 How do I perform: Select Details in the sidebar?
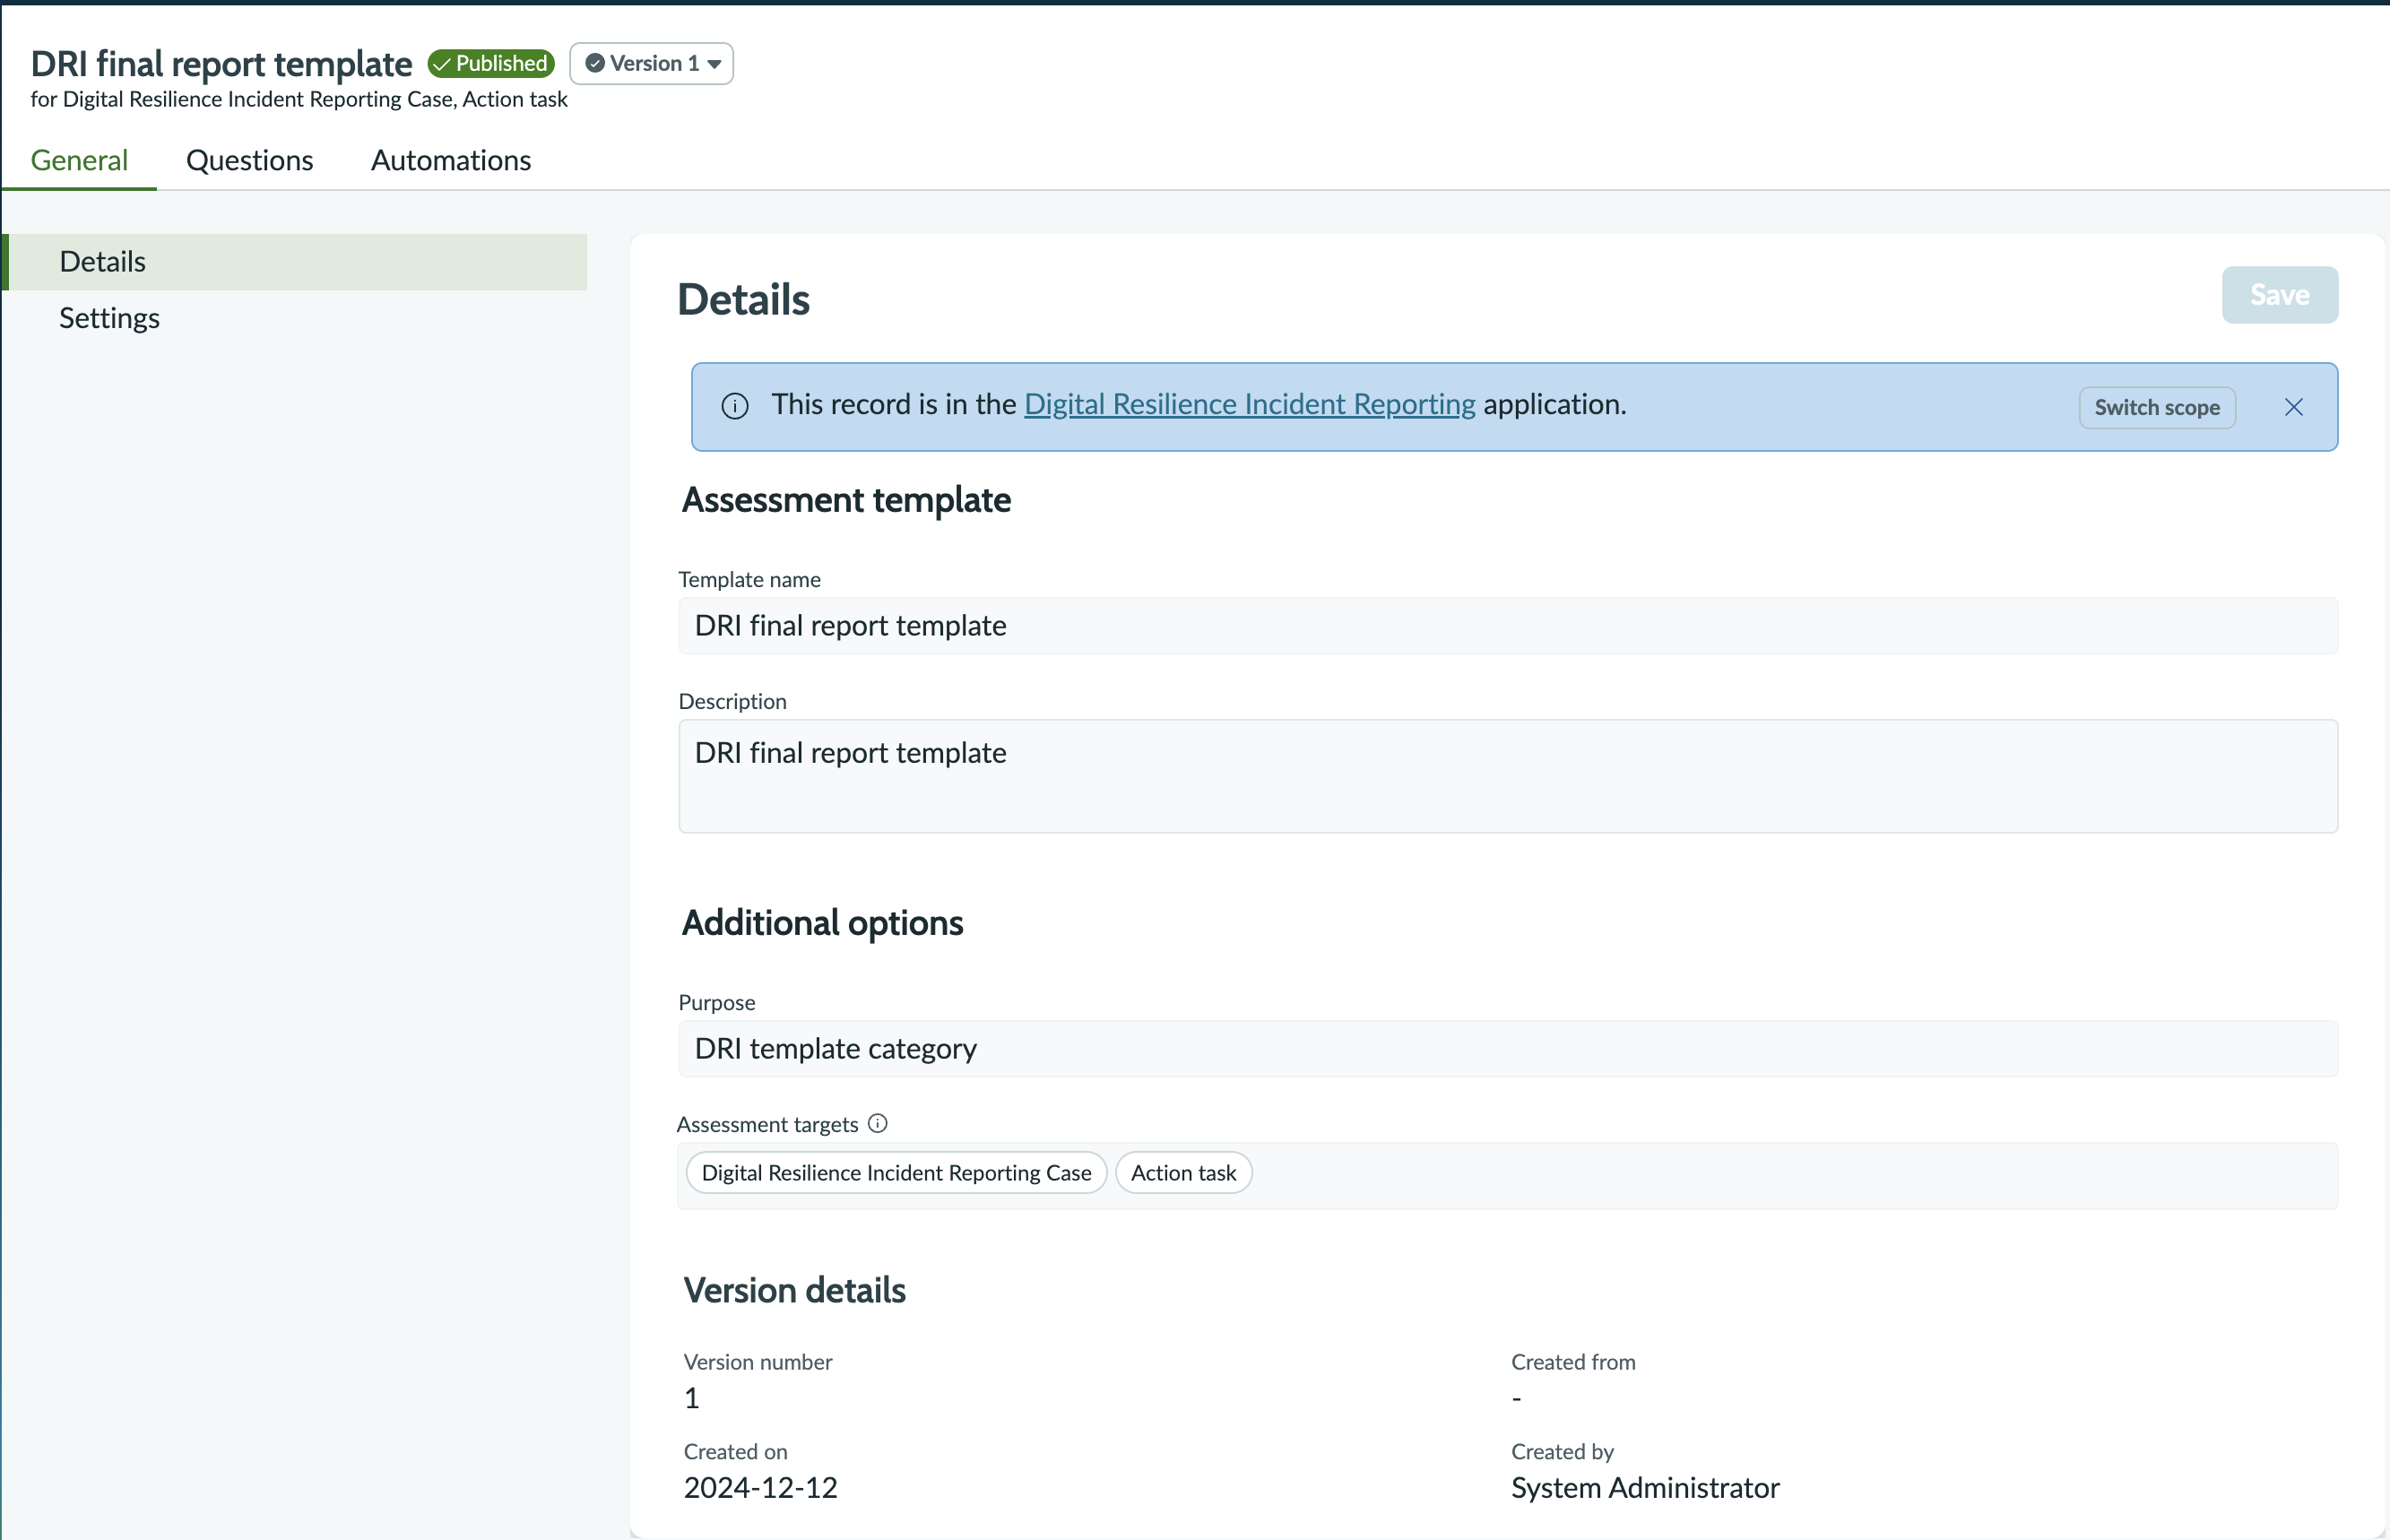(x=295, y=262)
